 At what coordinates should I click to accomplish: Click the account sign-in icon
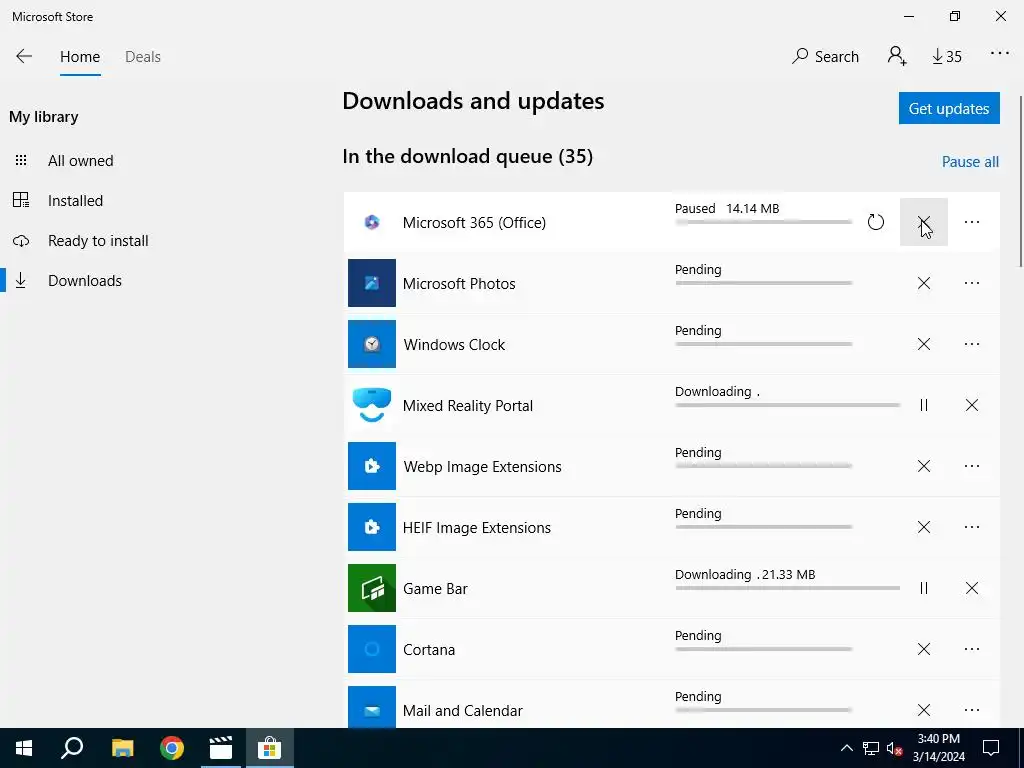pos(897,56)
